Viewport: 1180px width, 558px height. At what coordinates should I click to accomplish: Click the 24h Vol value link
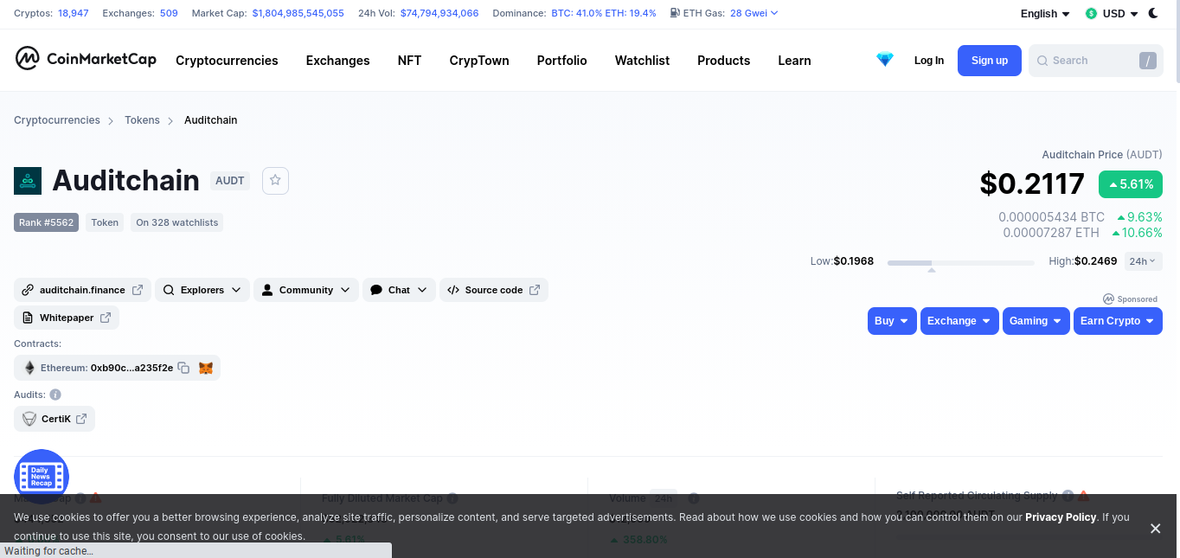[439, 13]
